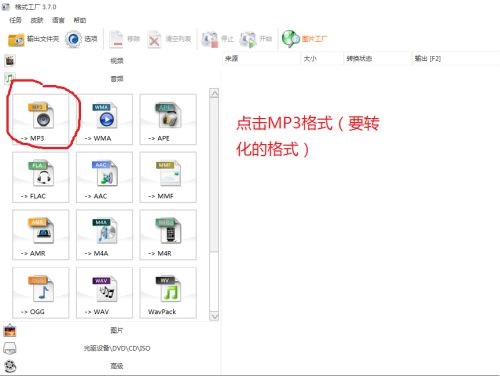500x376 pixels.
Task: Sort by the Source (来源) column header
Action: tap(261, 59)
